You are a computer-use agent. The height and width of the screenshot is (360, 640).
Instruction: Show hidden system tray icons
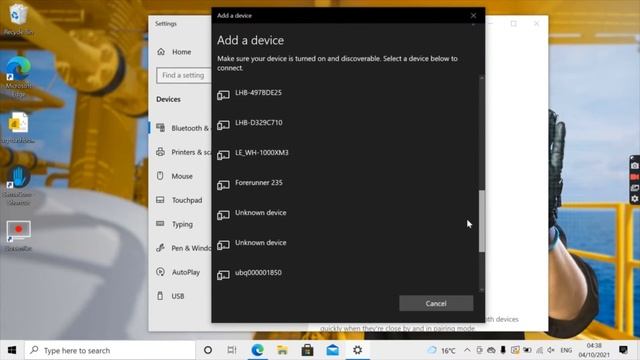(x=467, y=350)
